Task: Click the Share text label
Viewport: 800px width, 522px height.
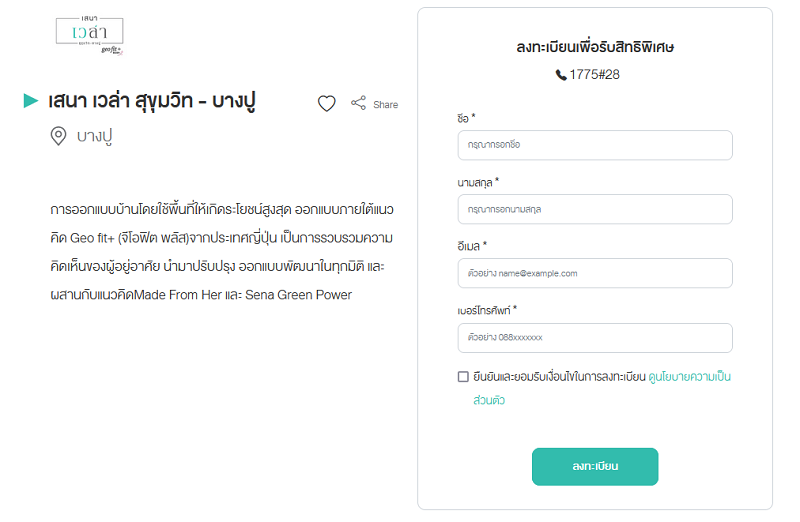Action: [385, 105]
